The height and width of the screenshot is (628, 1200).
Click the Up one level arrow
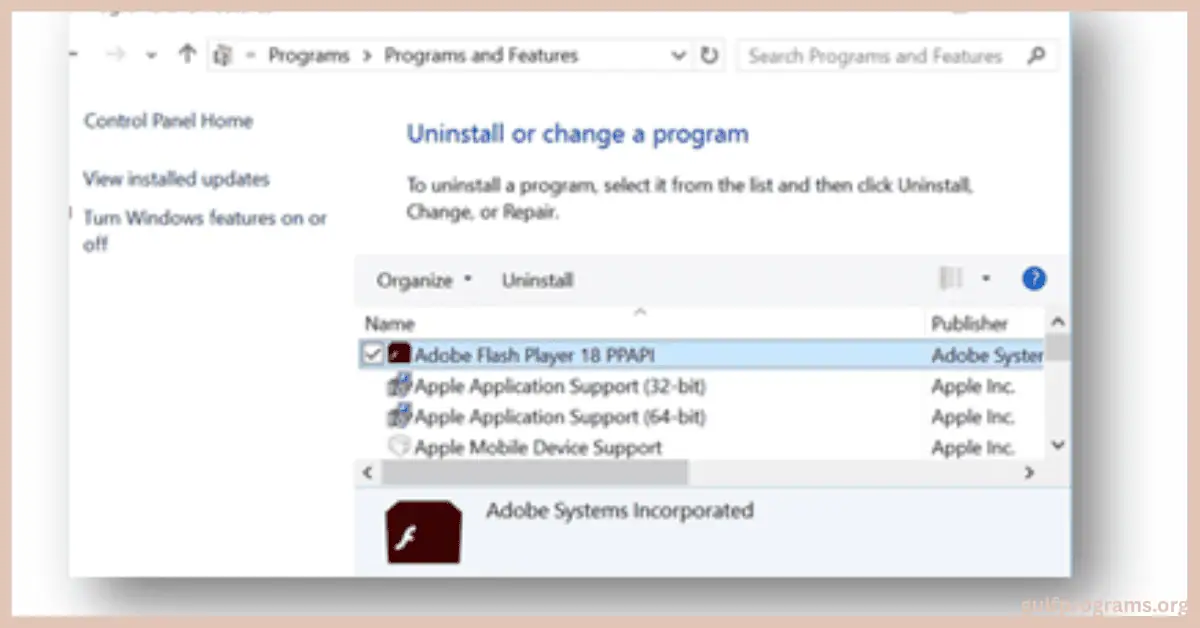[x=186, y=56]
